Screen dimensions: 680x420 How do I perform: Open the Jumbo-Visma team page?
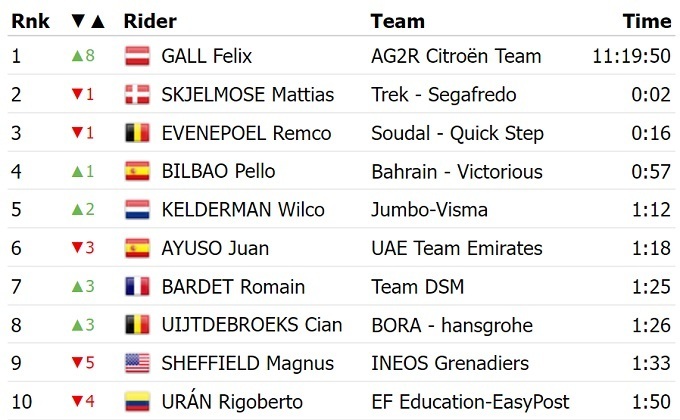(x=429, y=210)
